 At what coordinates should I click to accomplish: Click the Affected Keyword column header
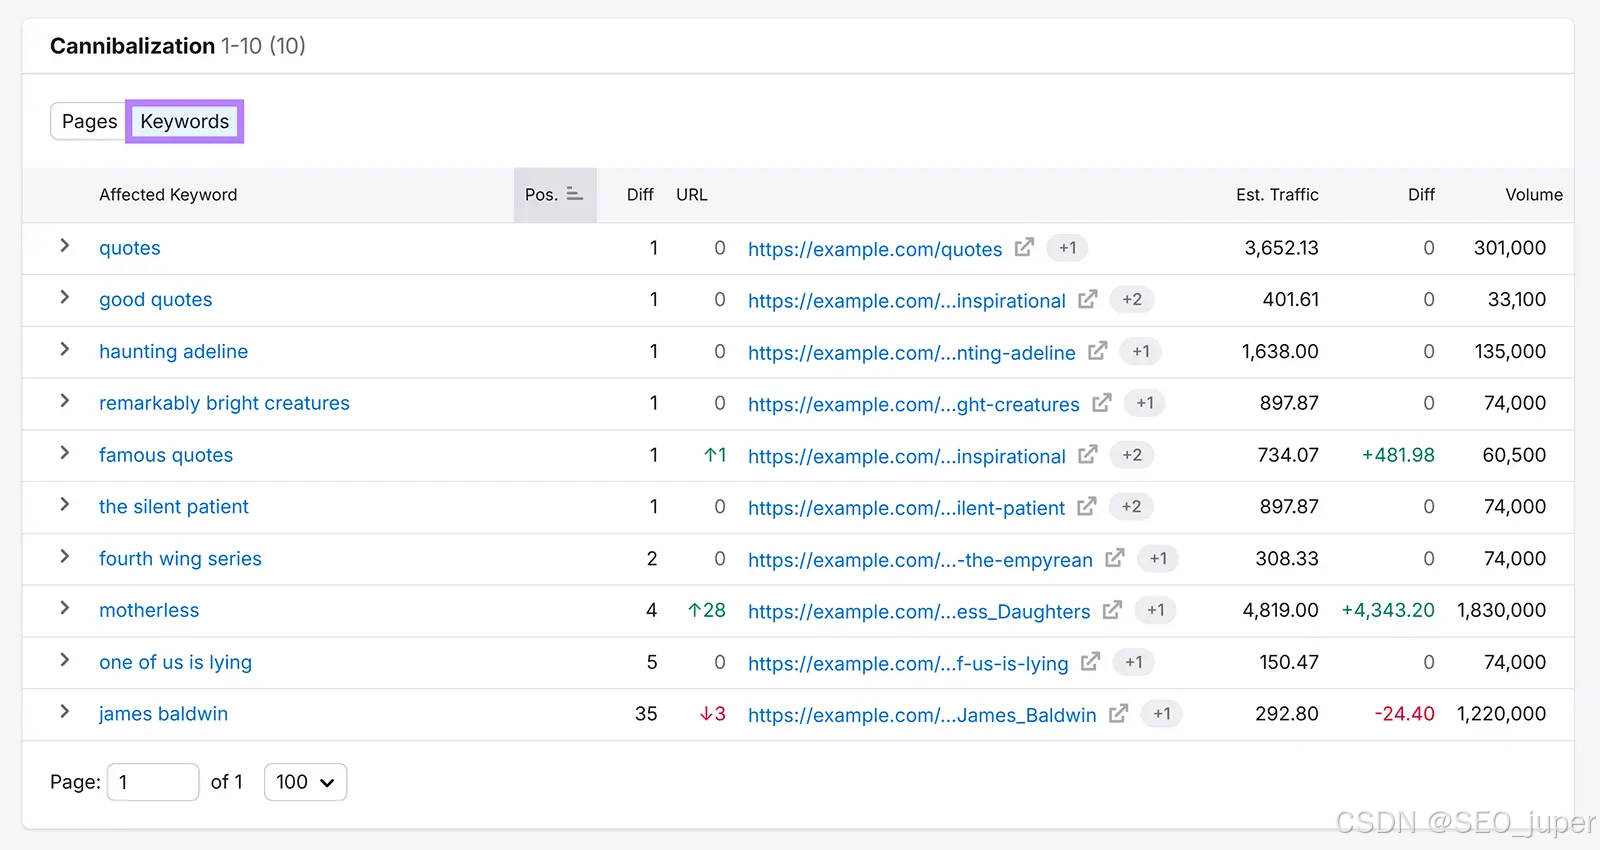168,195
